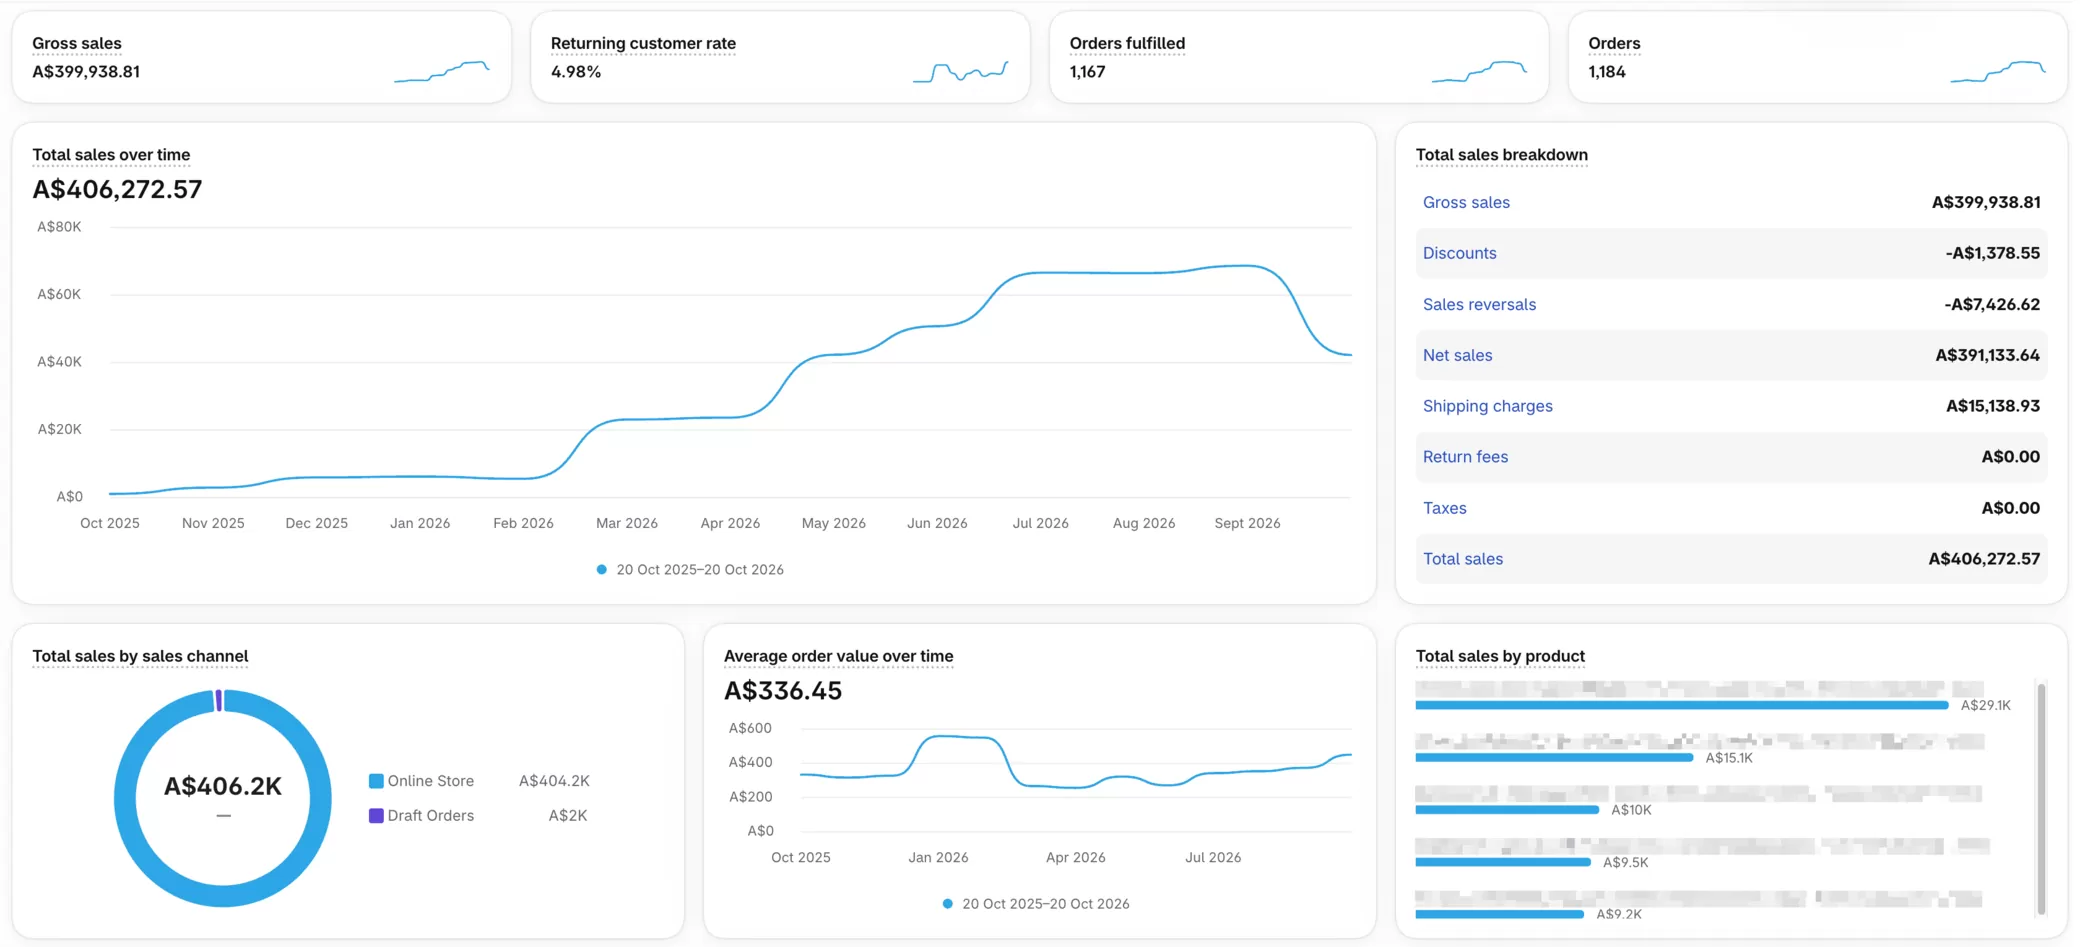Click the Orders card sparkline
Image resolution: width=2080 pixels, height=947 pixels.
[1998, 71]
